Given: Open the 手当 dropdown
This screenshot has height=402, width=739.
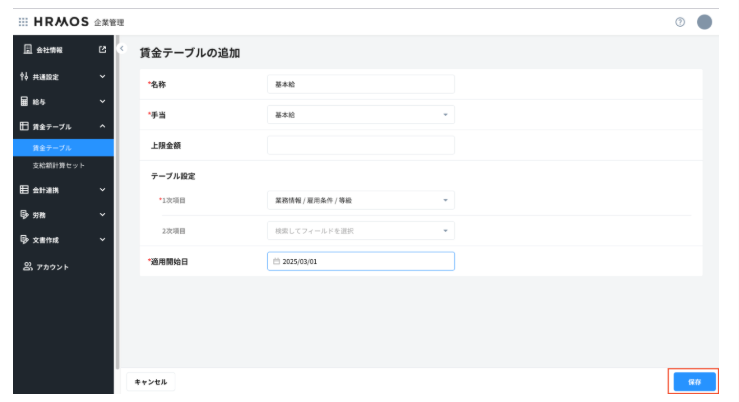Looking at the screenshot, I should (x=360, y=115).
